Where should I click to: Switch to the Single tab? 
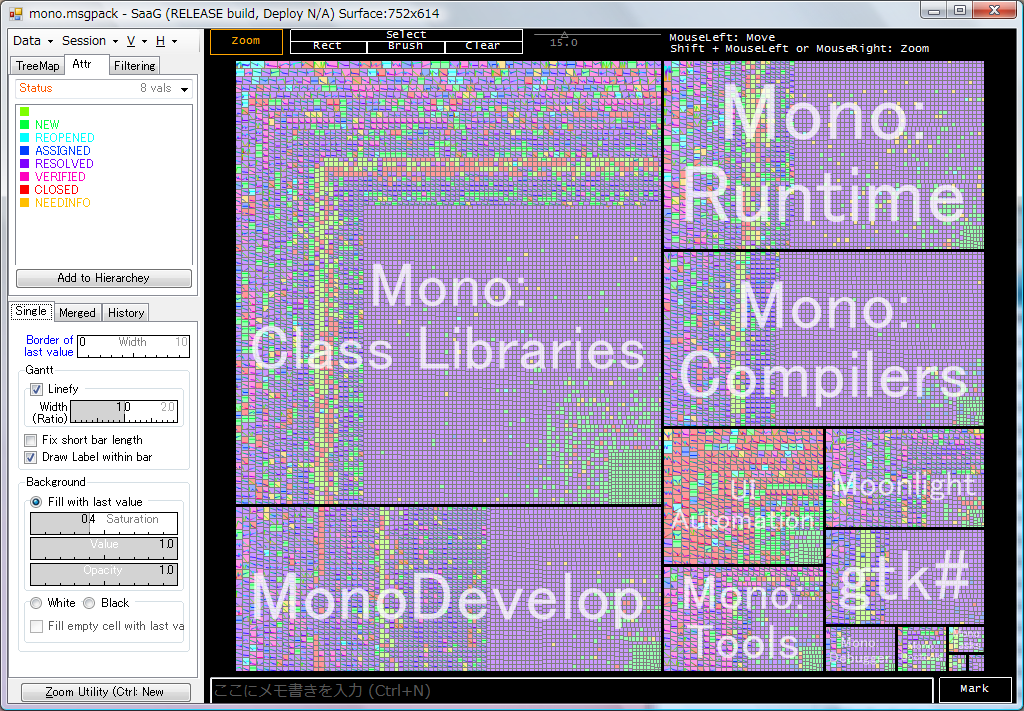click(x=31, y=311)
